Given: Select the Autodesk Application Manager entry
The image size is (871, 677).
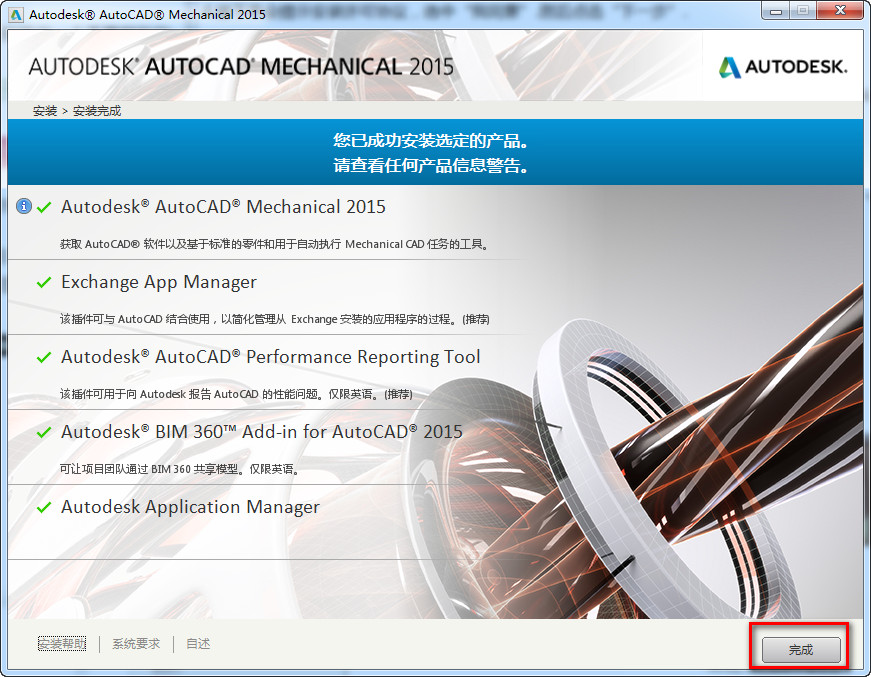Looking at the screenshot, I should [x=189, y=507].
